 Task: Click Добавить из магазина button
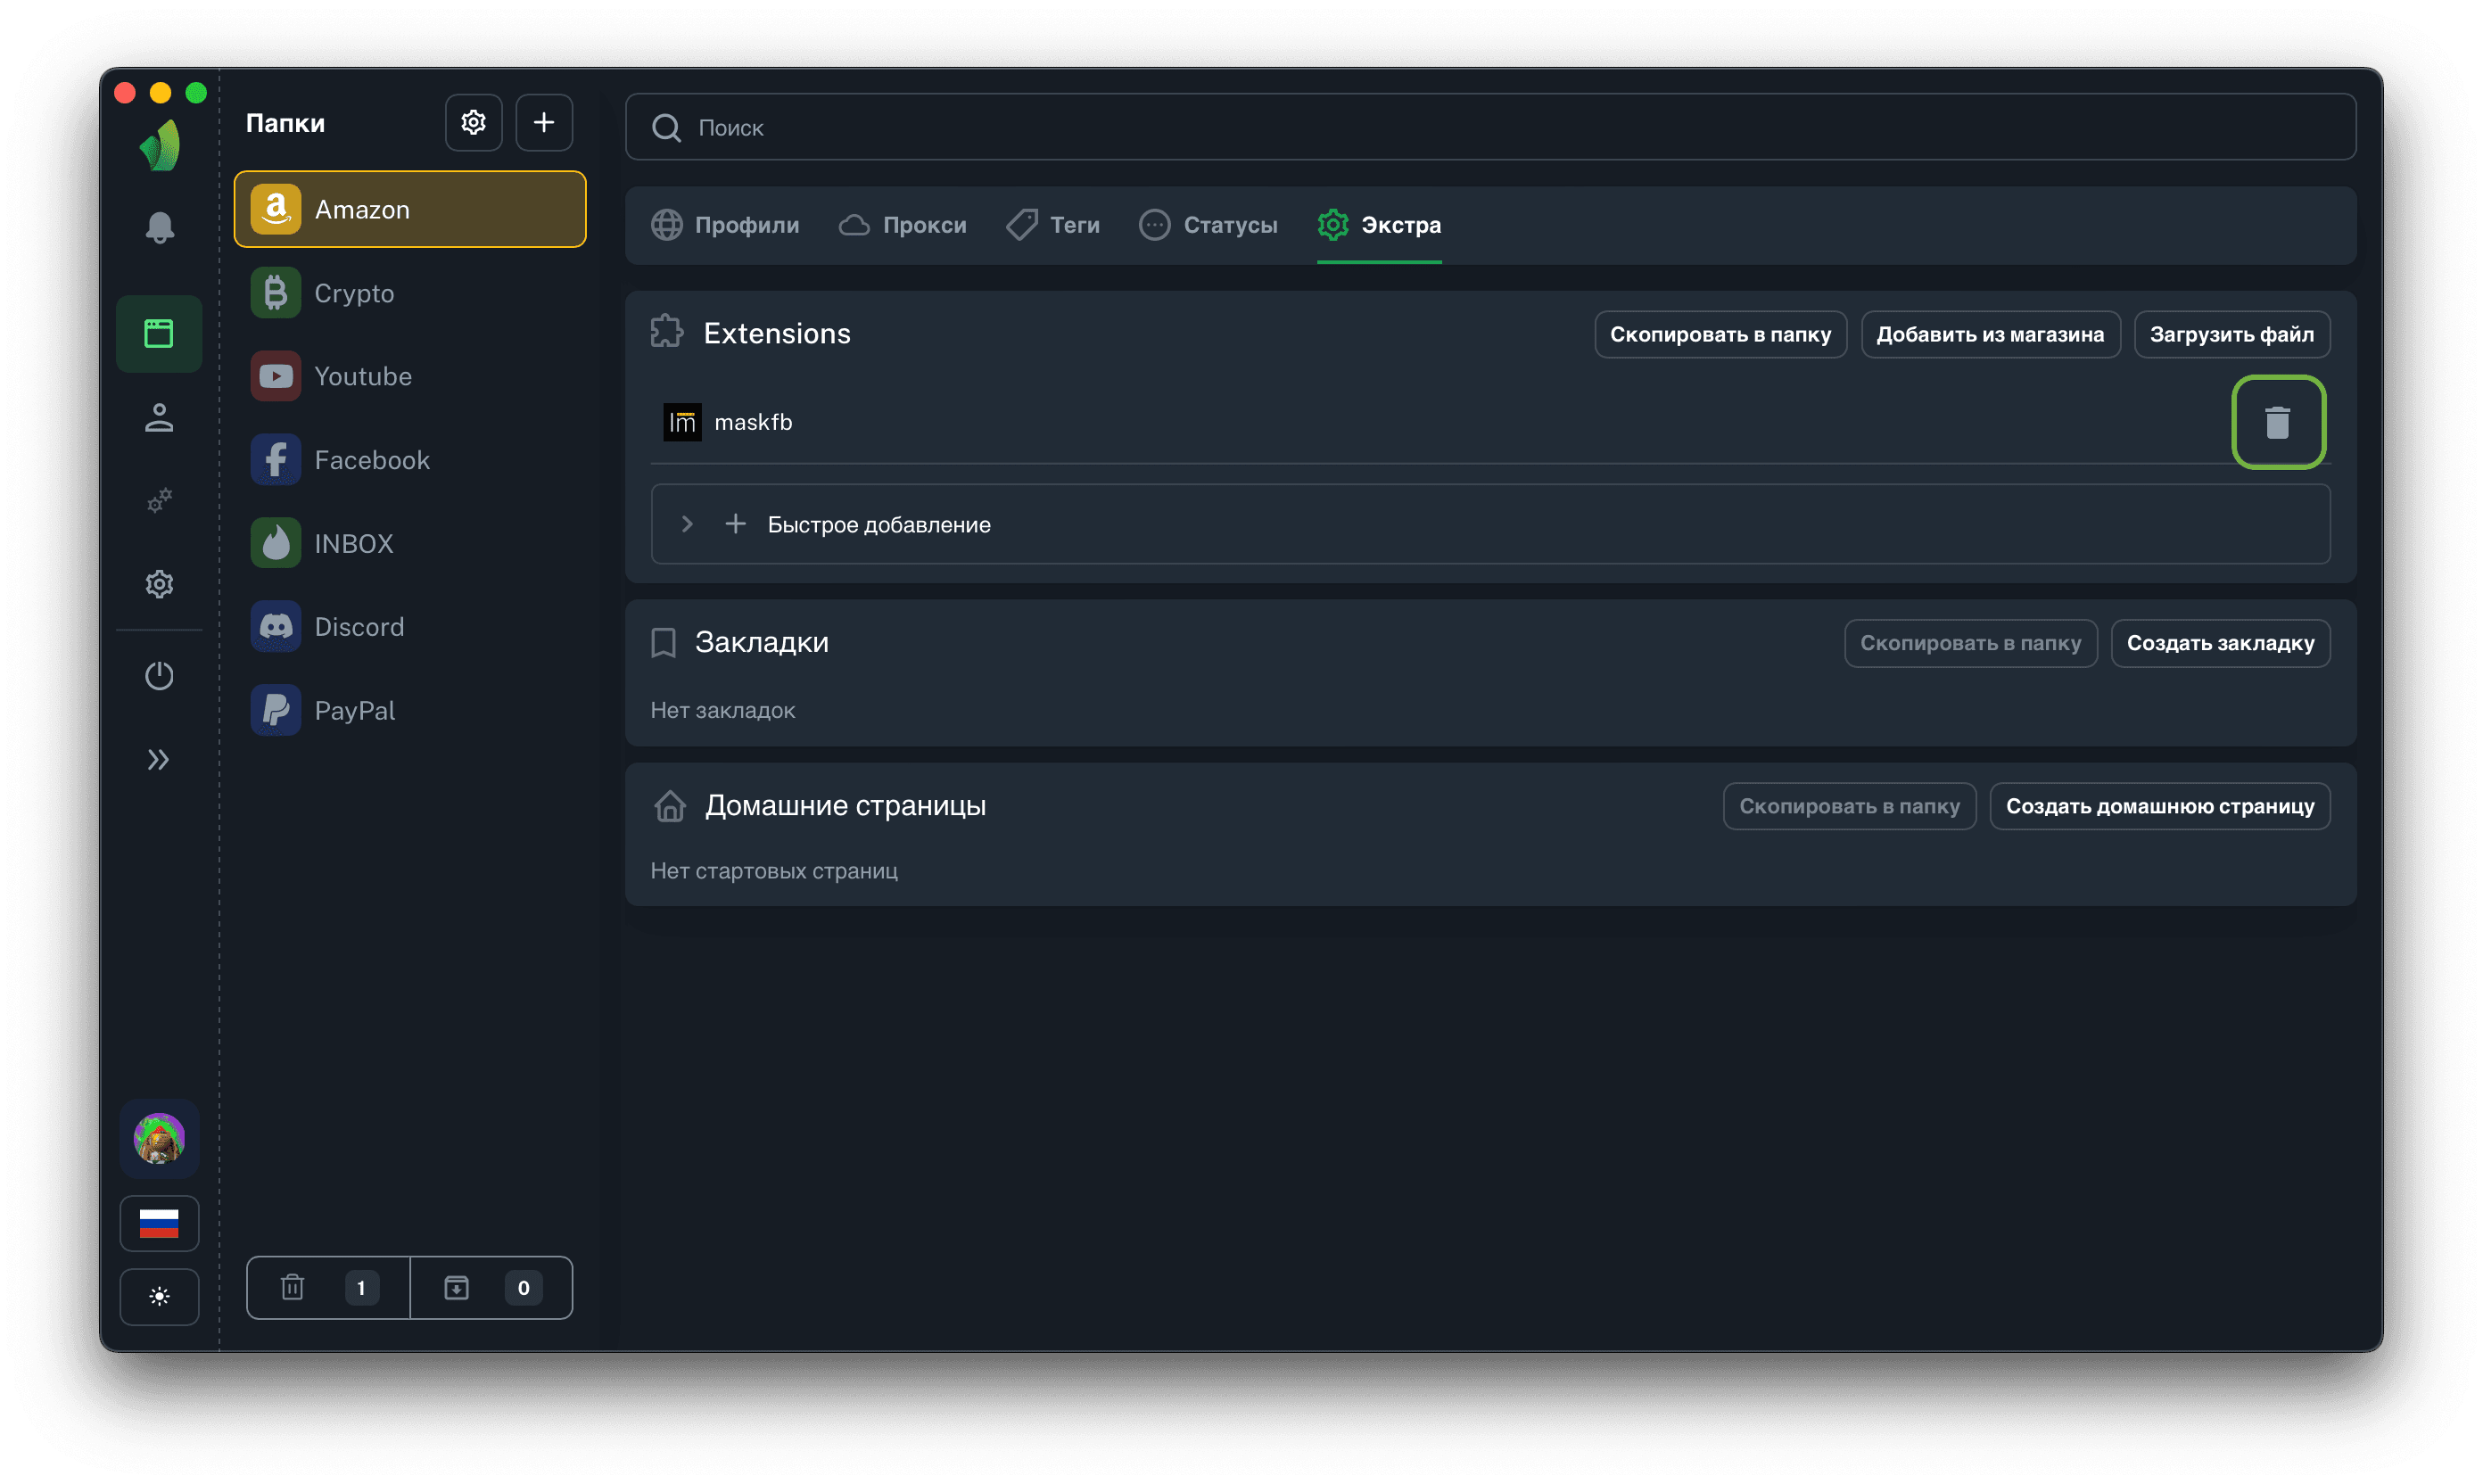pos(1989,334)
